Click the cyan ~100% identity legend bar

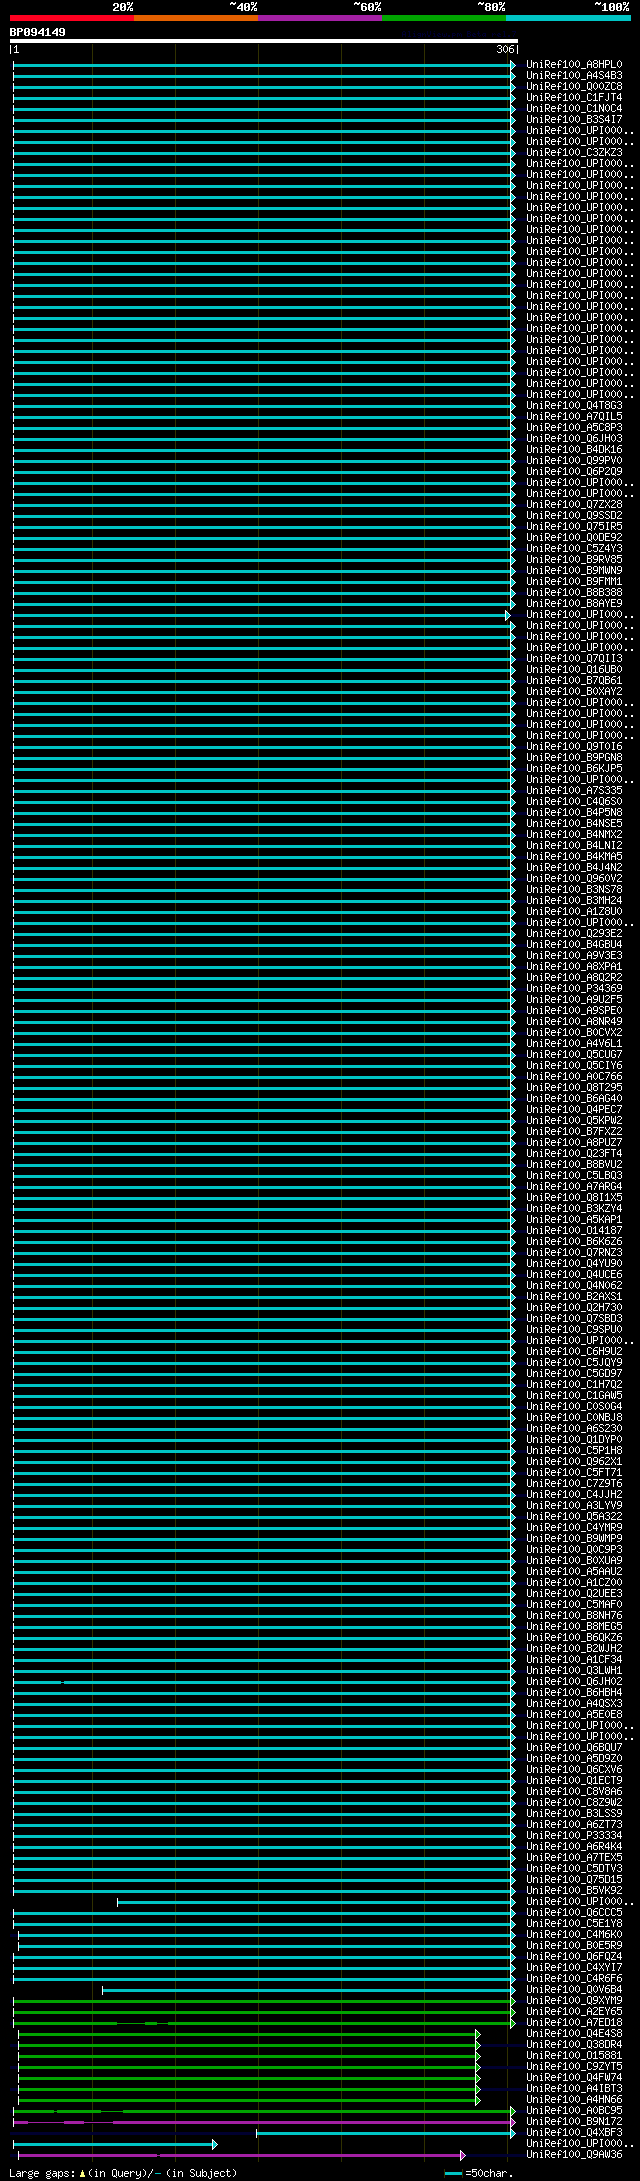pyautogui.click(x=568, y=18)
